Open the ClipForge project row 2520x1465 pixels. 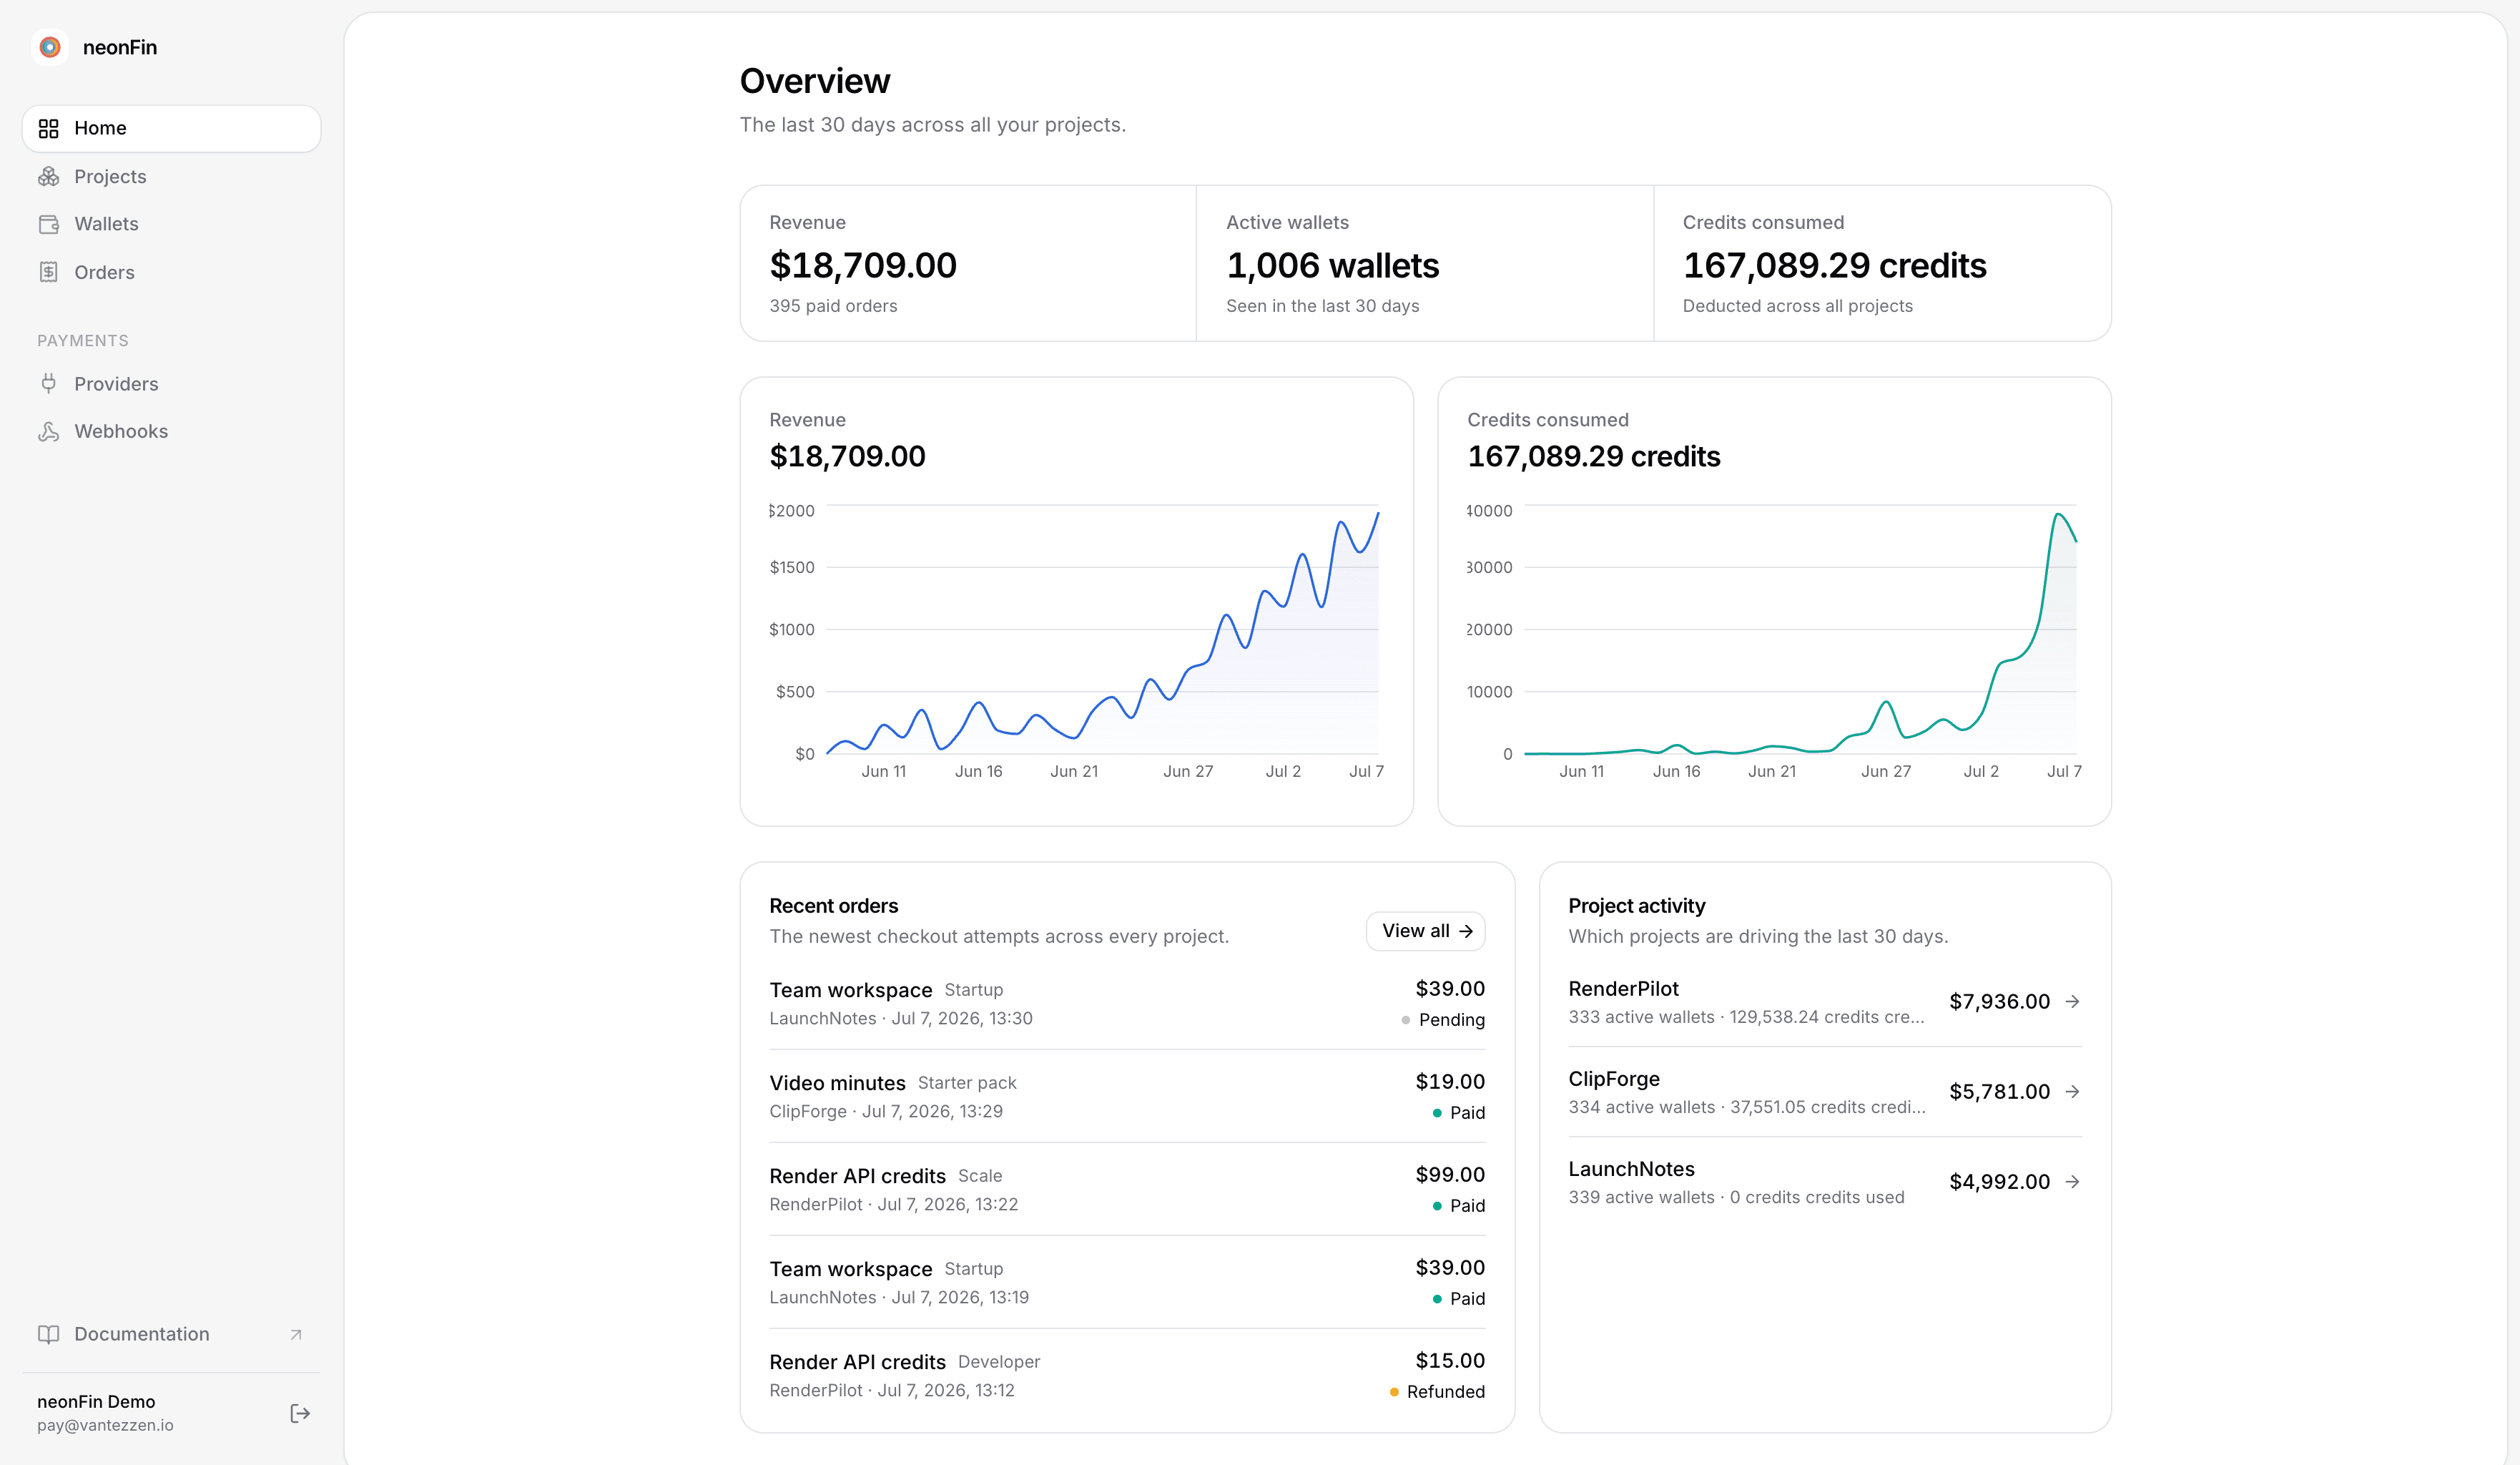point(1825,1091)
